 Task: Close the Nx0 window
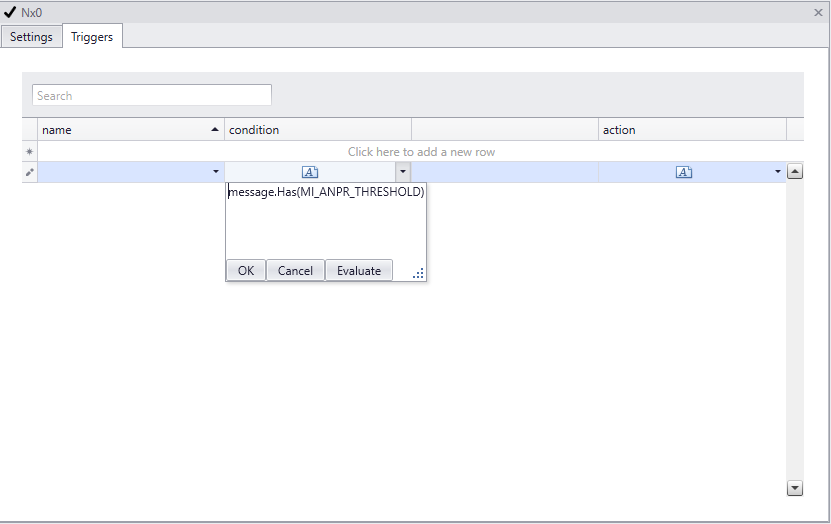(818, 13)
